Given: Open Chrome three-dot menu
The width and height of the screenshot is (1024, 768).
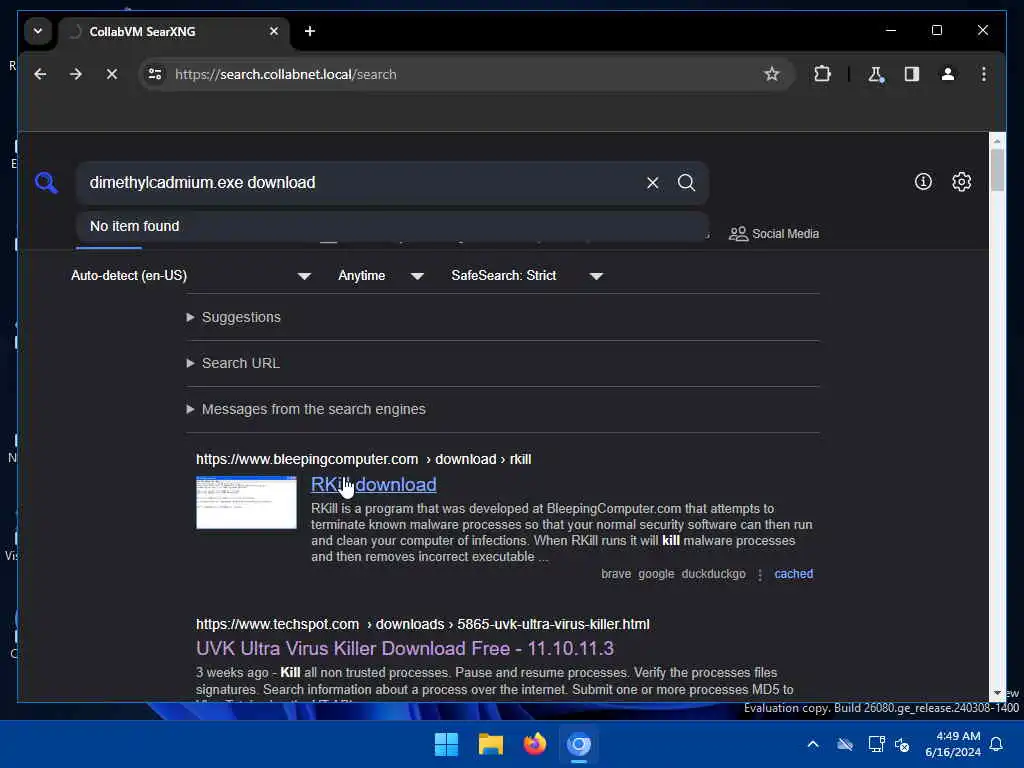Looking at the screenshot, I should (984, 74).
